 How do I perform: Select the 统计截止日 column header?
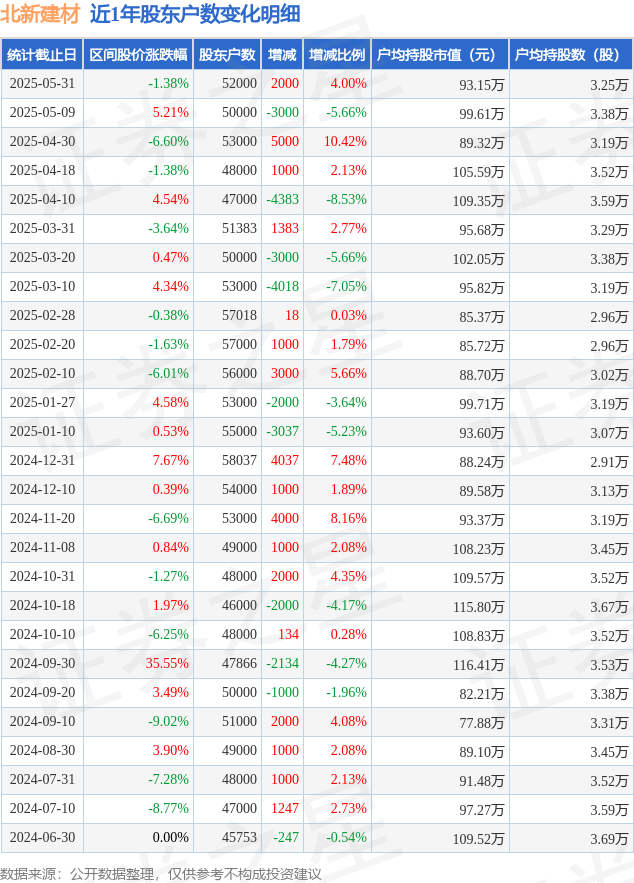click(42, 55)
